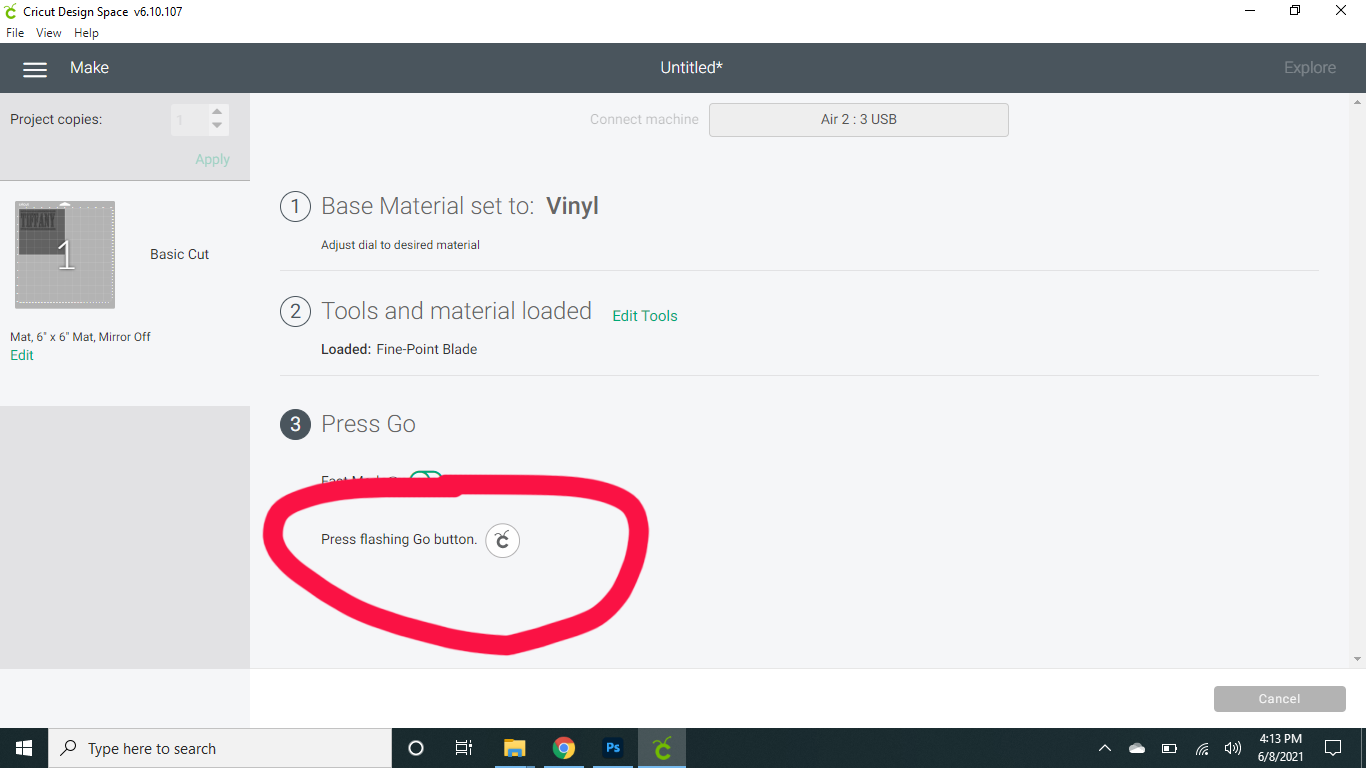Open the File menu

[15, 33]
